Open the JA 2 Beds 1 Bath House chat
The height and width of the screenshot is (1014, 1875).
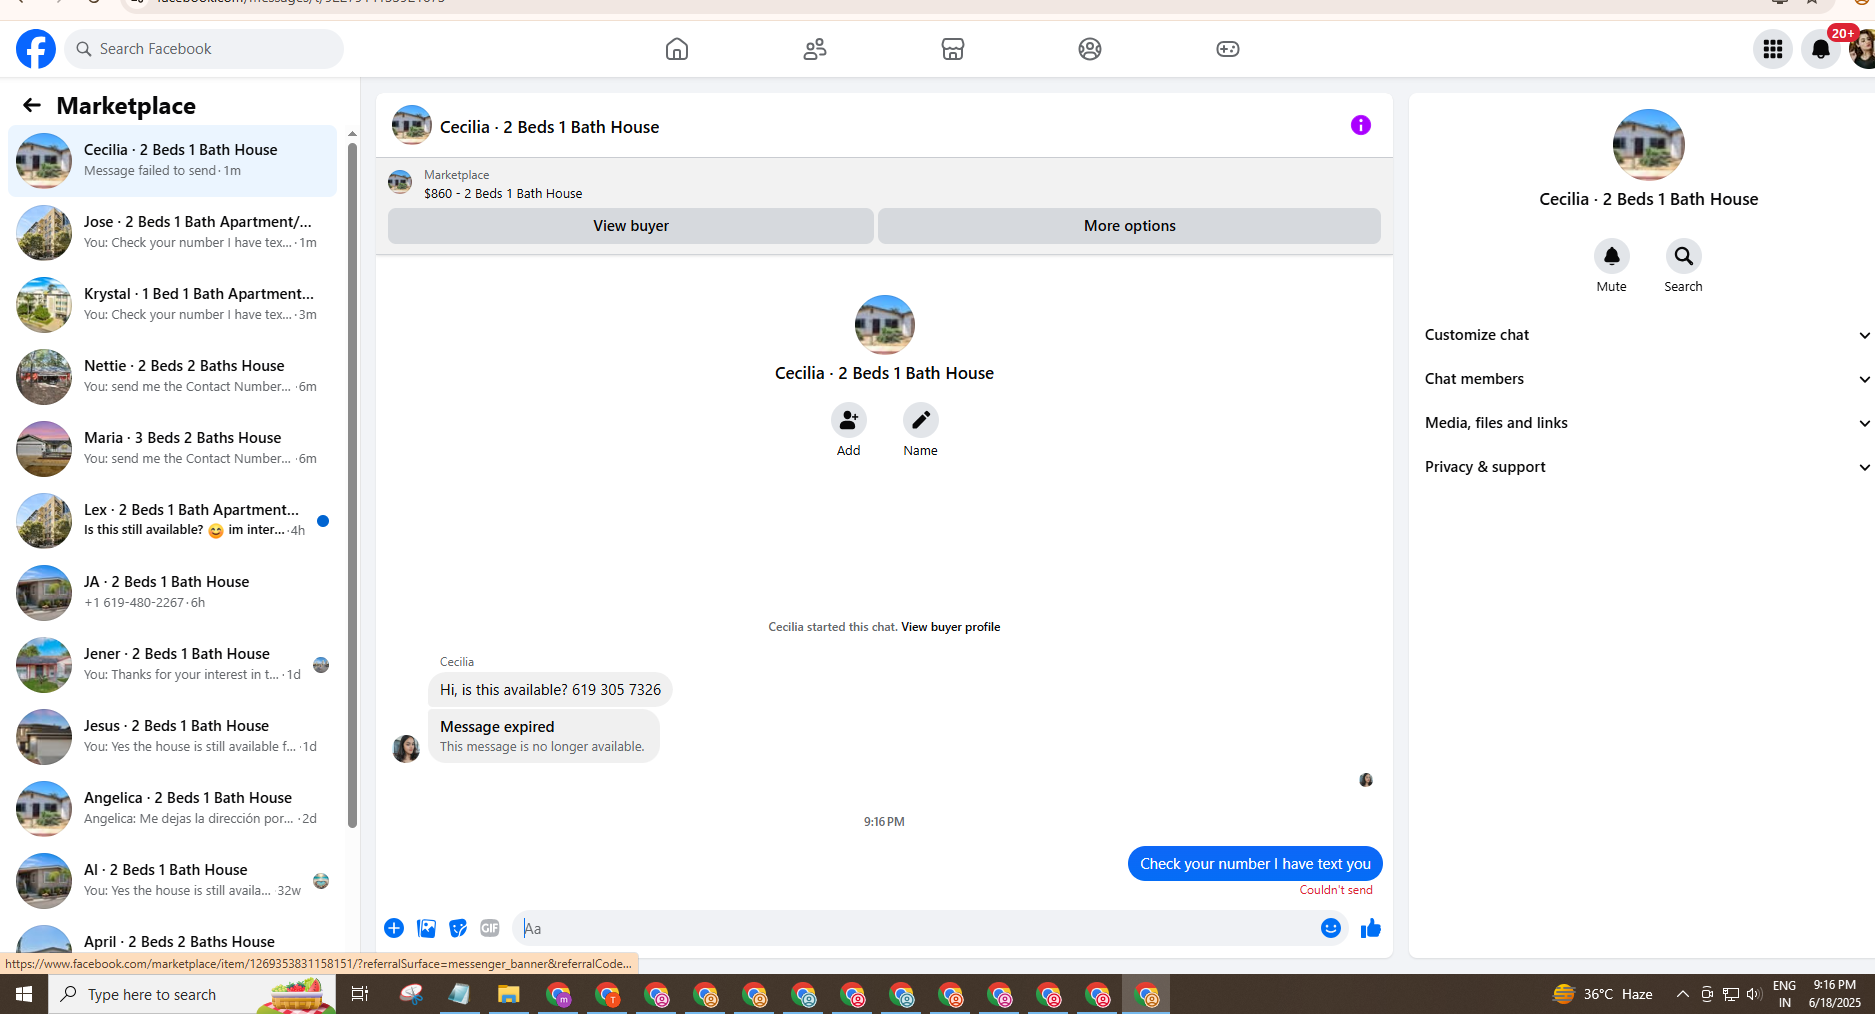(x=172, y=592)
